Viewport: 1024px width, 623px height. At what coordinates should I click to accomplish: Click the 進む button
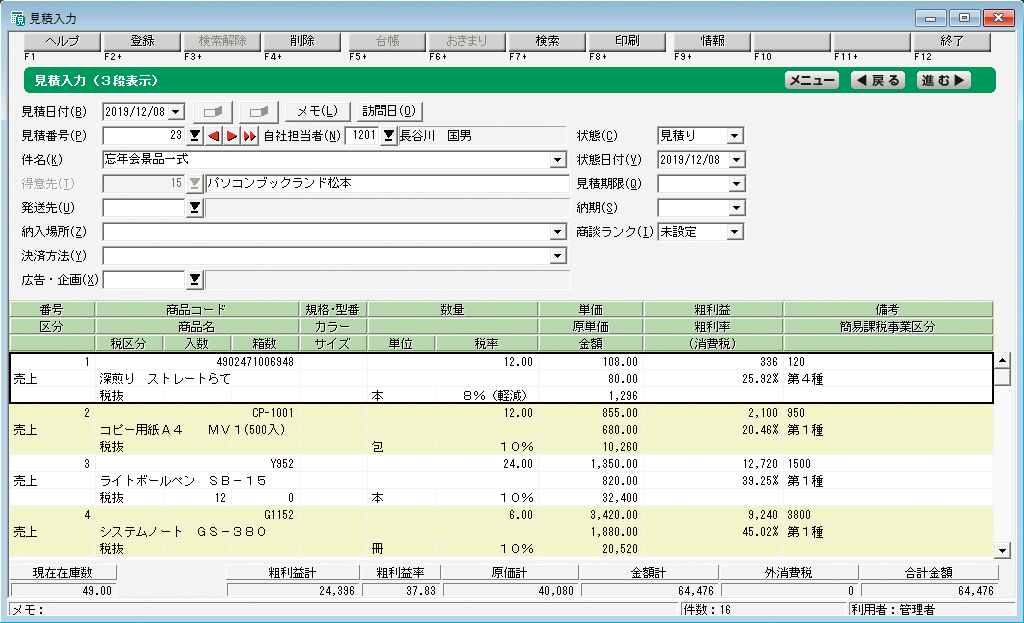tap(944, 80)
